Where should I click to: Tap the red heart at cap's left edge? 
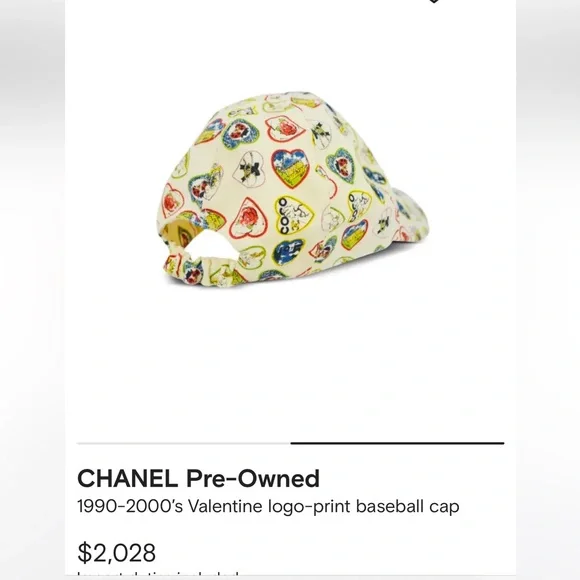172,201
